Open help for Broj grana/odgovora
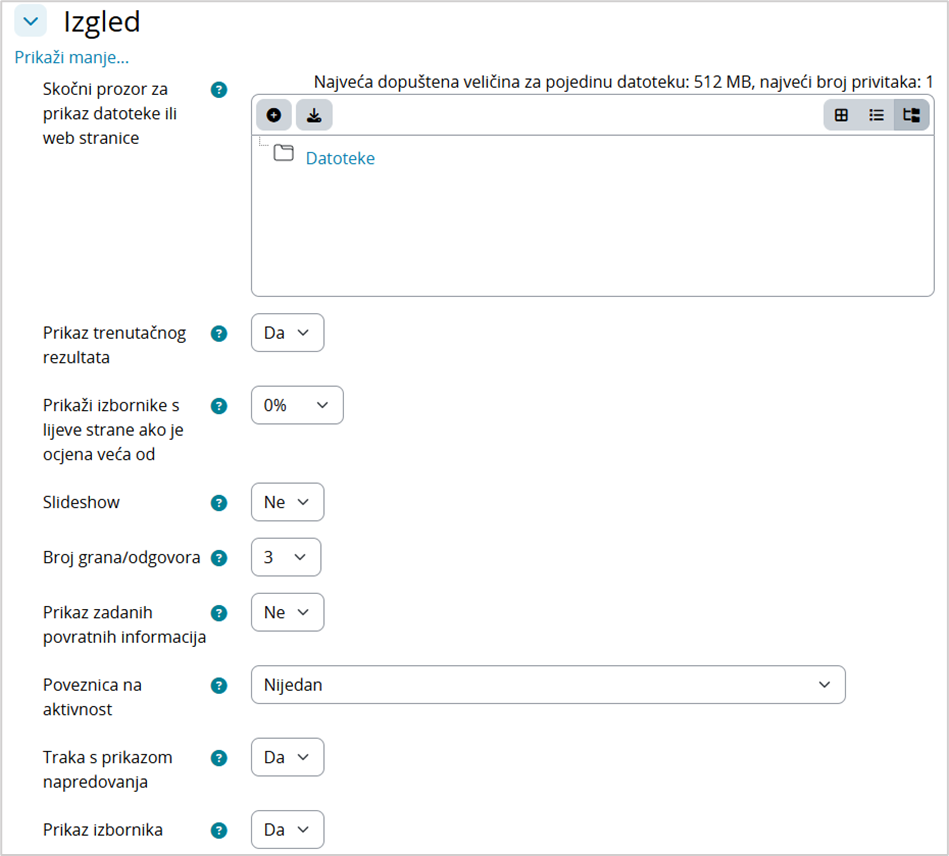Viewport: 949px width, 856px height. coord(219,558)
